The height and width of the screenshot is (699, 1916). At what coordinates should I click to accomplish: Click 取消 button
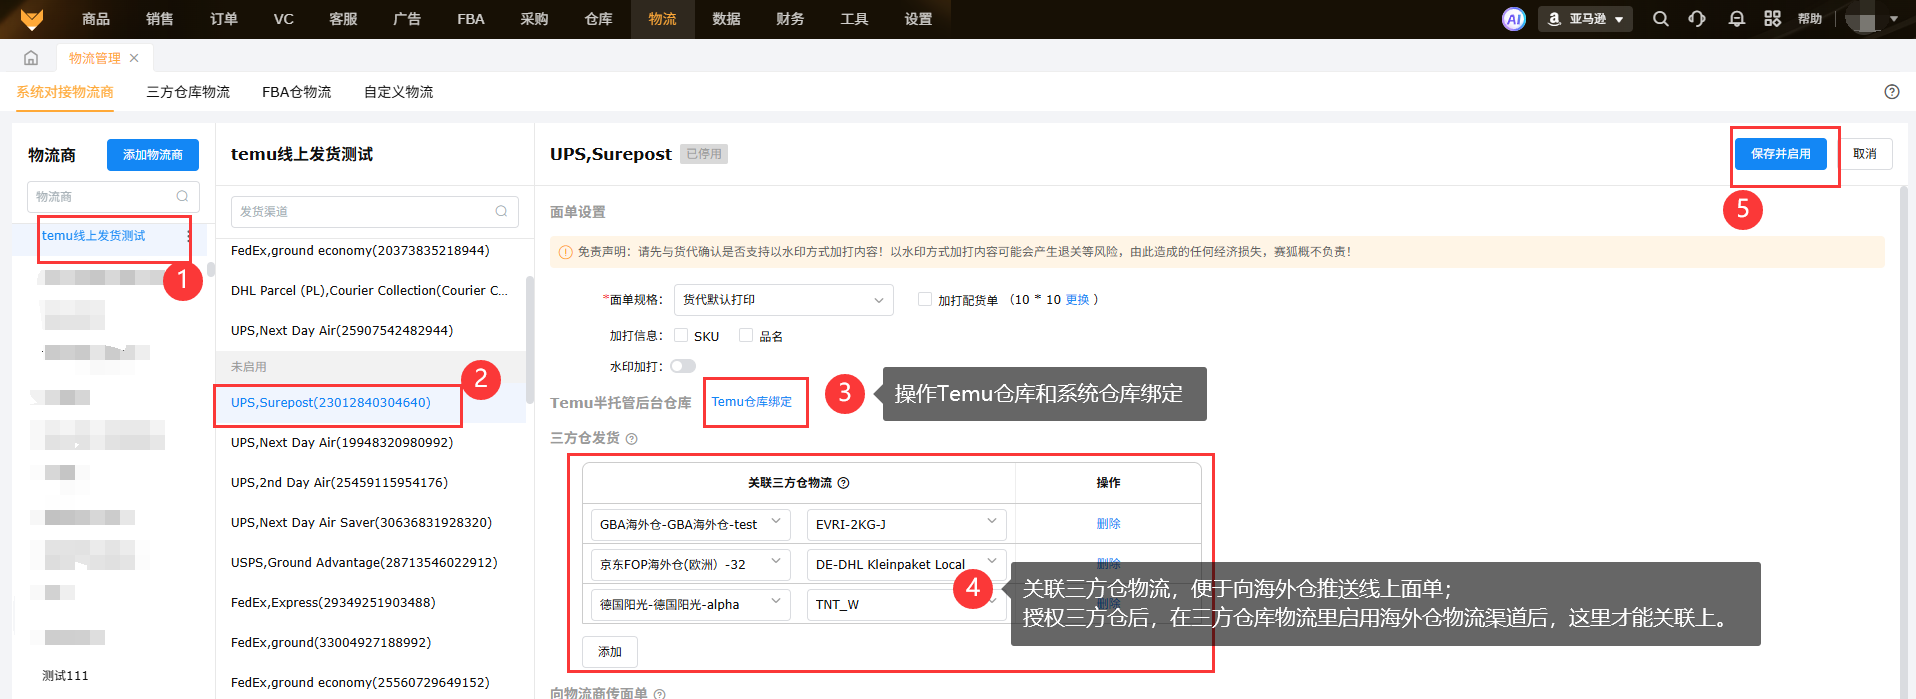tap(1865, 154)
